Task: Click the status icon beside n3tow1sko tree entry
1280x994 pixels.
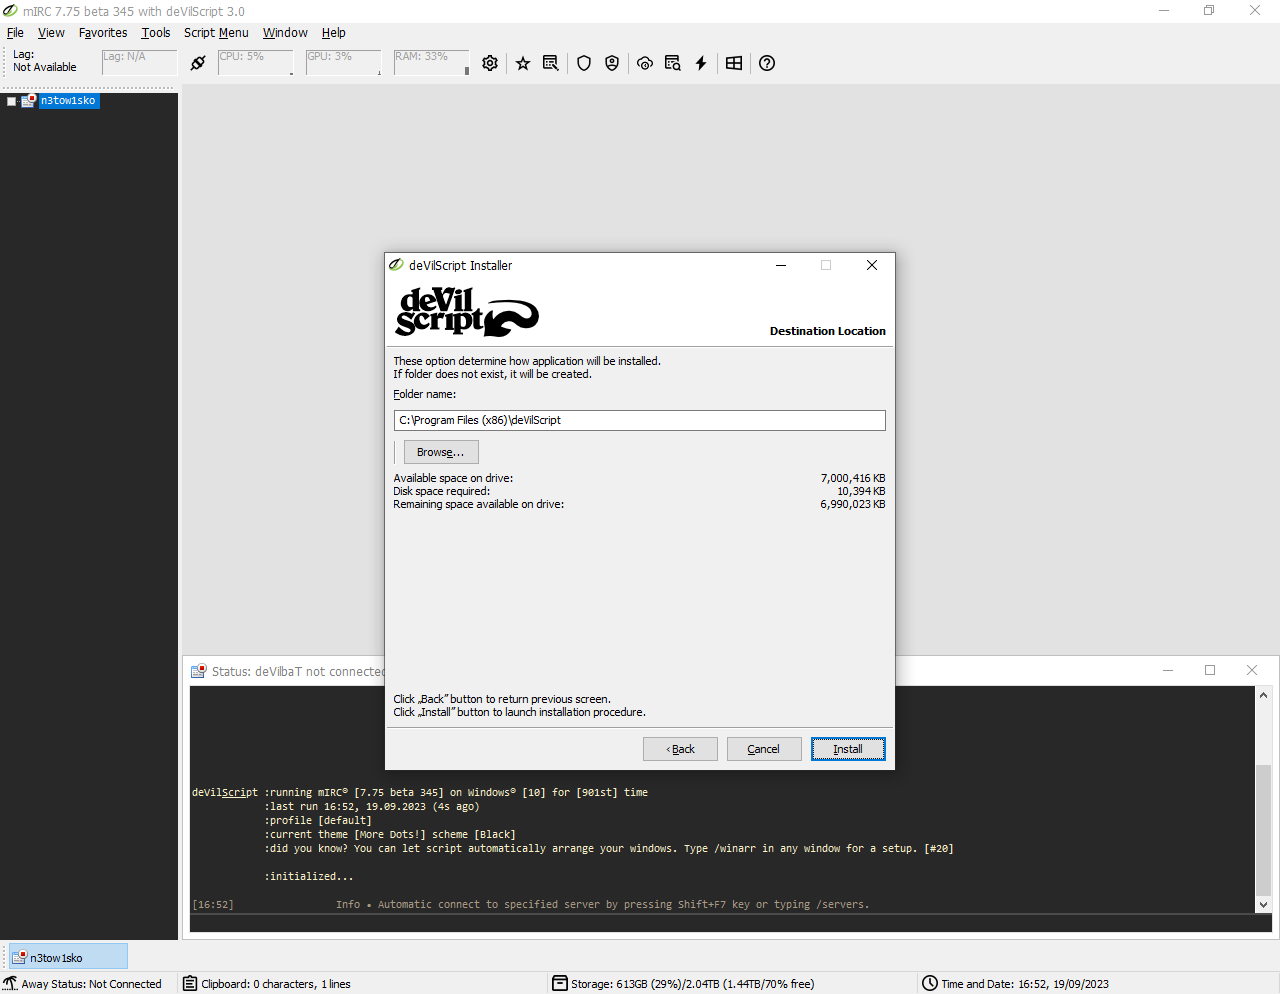Action: coord(29,100)
